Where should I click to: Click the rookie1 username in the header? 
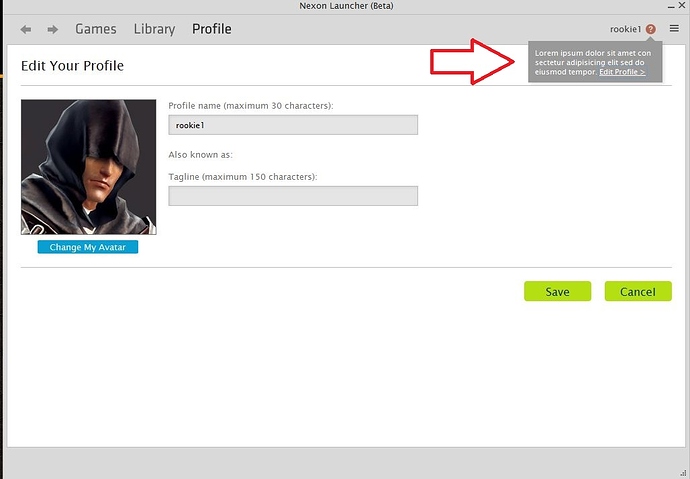coord(625,29)
